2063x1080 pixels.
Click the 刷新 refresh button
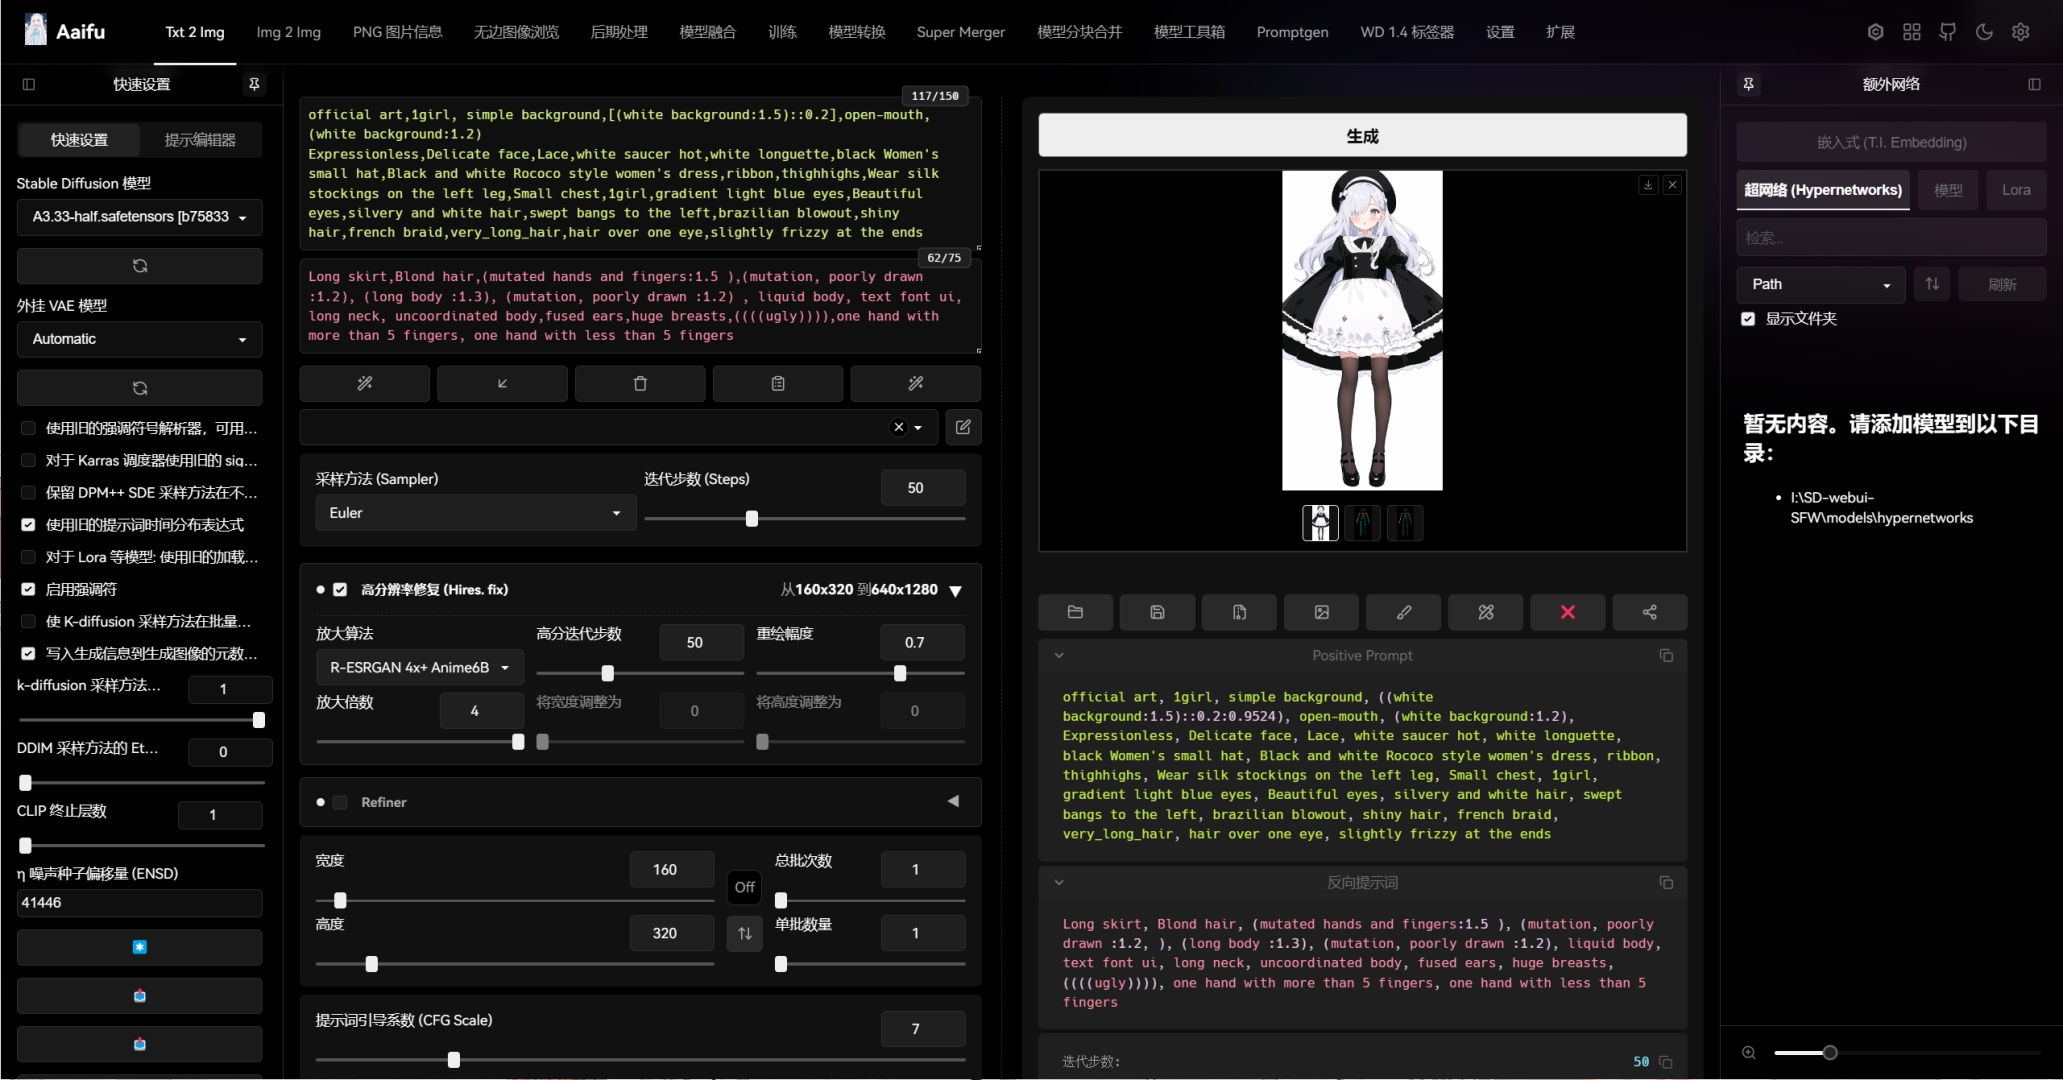pos(2002,284)
